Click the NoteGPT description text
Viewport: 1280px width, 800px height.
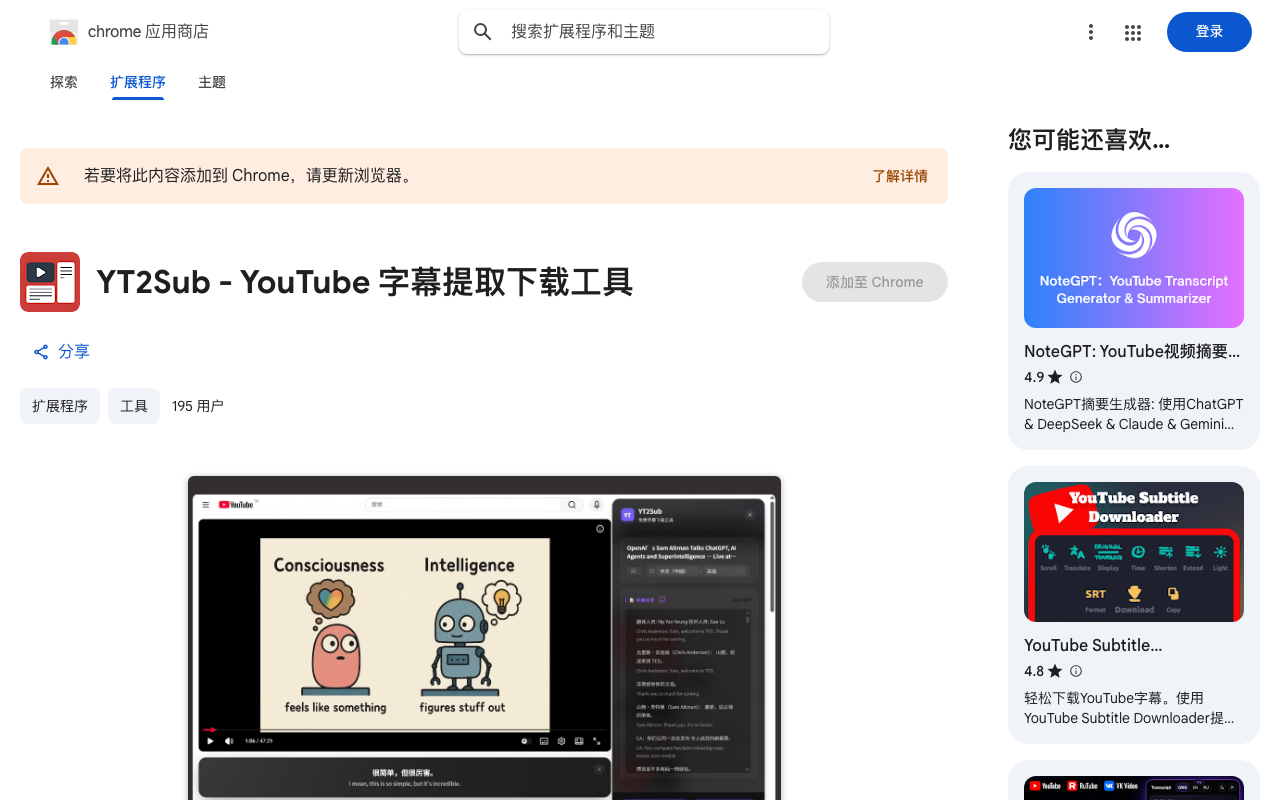1134,414
